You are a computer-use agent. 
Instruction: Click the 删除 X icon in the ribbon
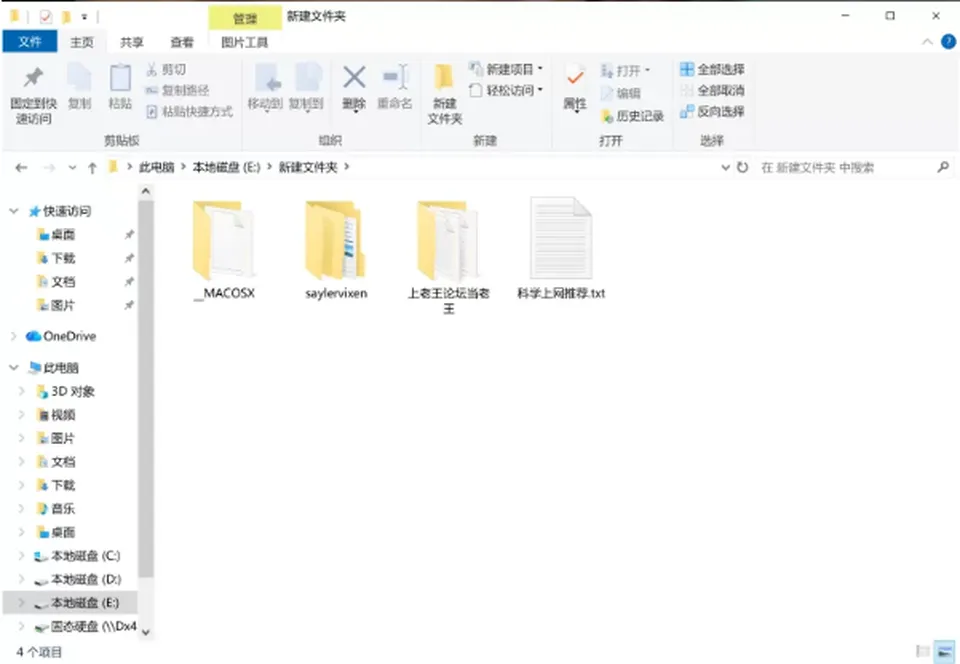pyautogui.click(x=354, y=78)
